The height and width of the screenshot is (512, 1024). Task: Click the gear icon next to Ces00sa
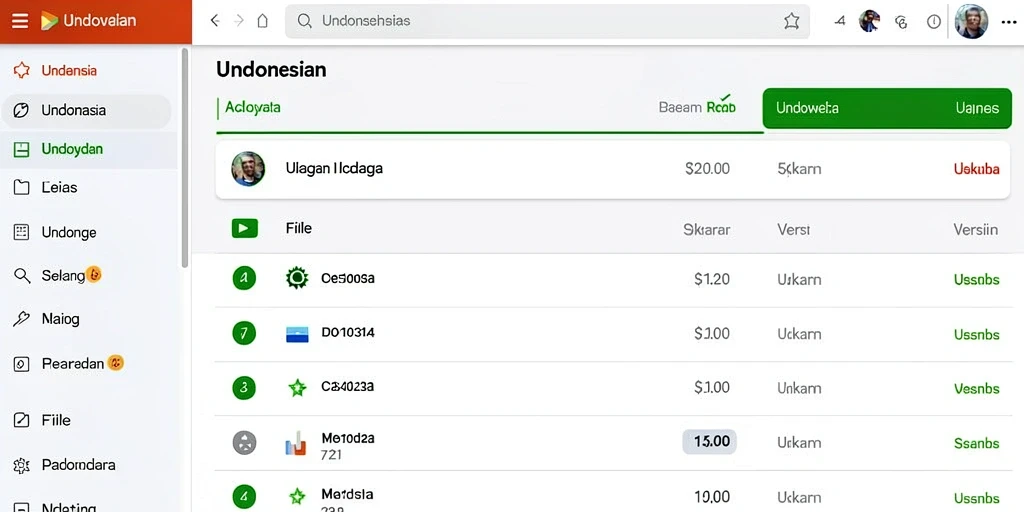coord(297,278)
